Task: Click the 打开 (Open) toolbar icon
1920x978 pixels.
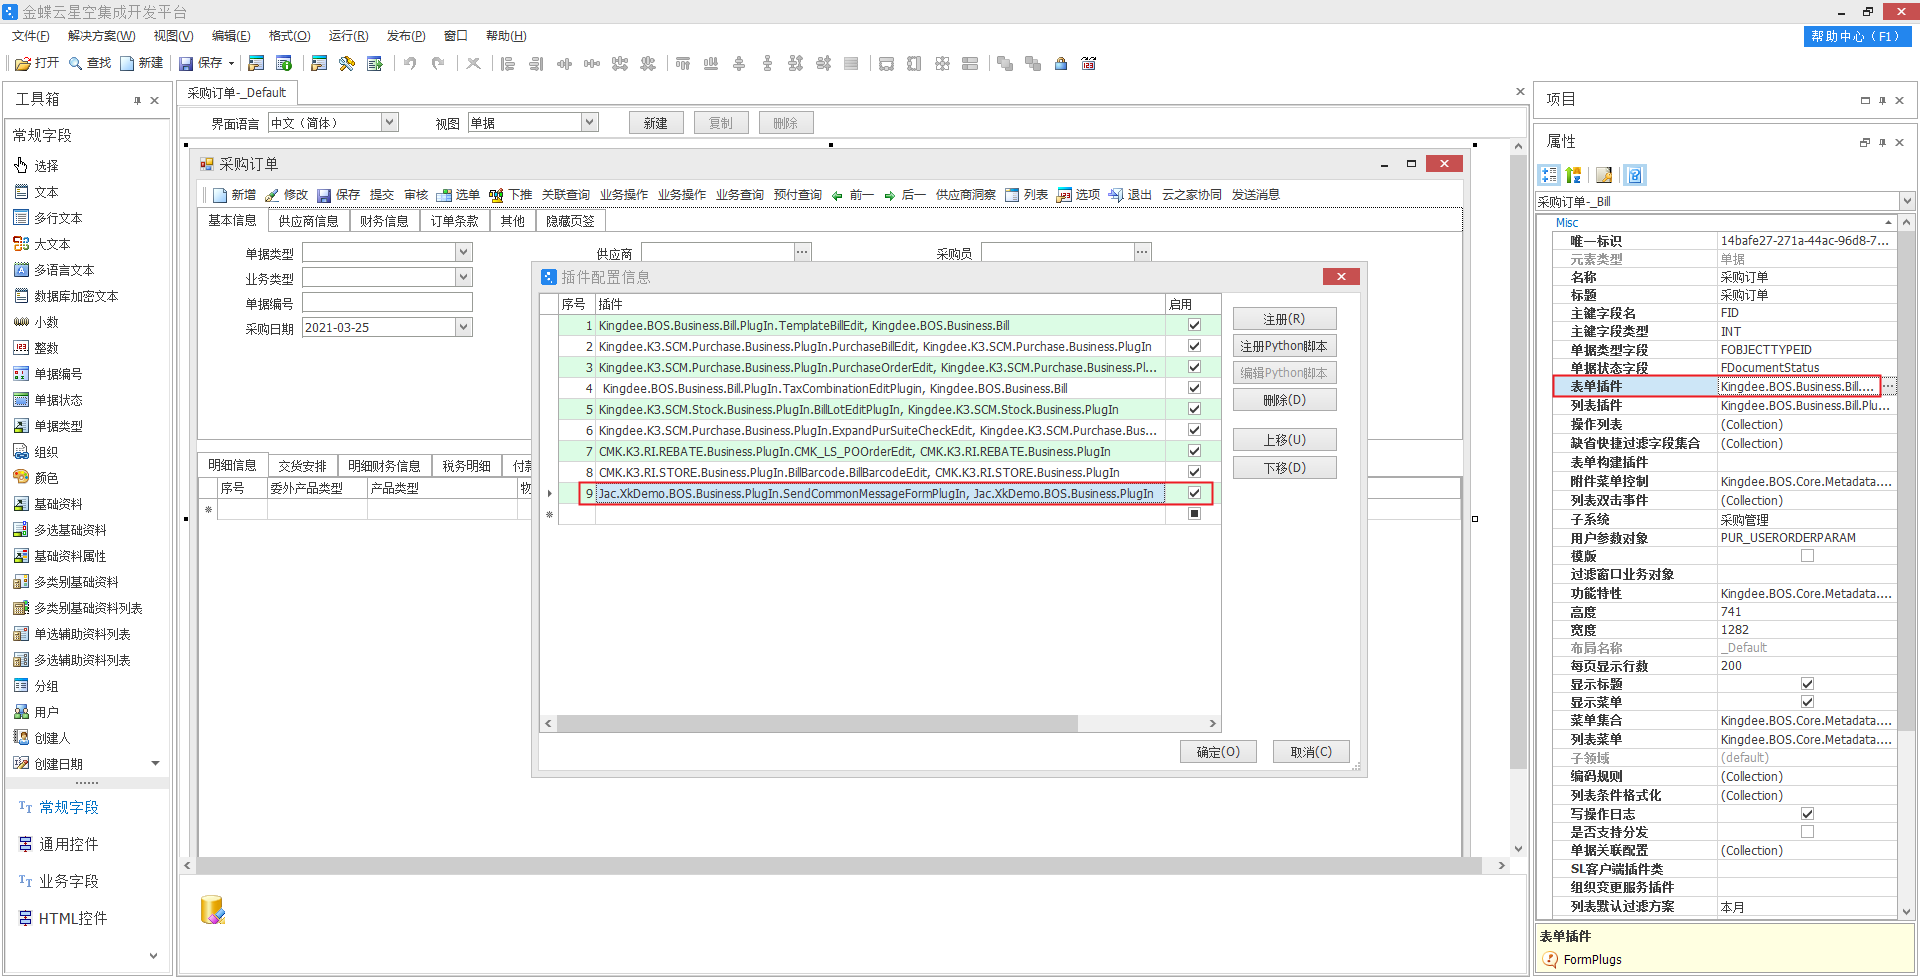Action: [x=22, y=63]
